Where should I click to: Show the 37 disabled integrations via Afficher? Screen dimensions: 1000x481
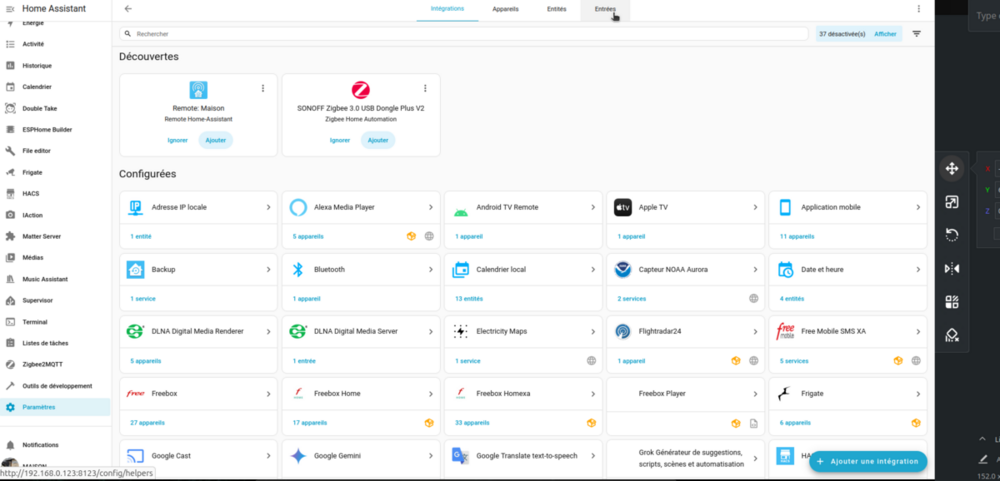pos(885,34)
